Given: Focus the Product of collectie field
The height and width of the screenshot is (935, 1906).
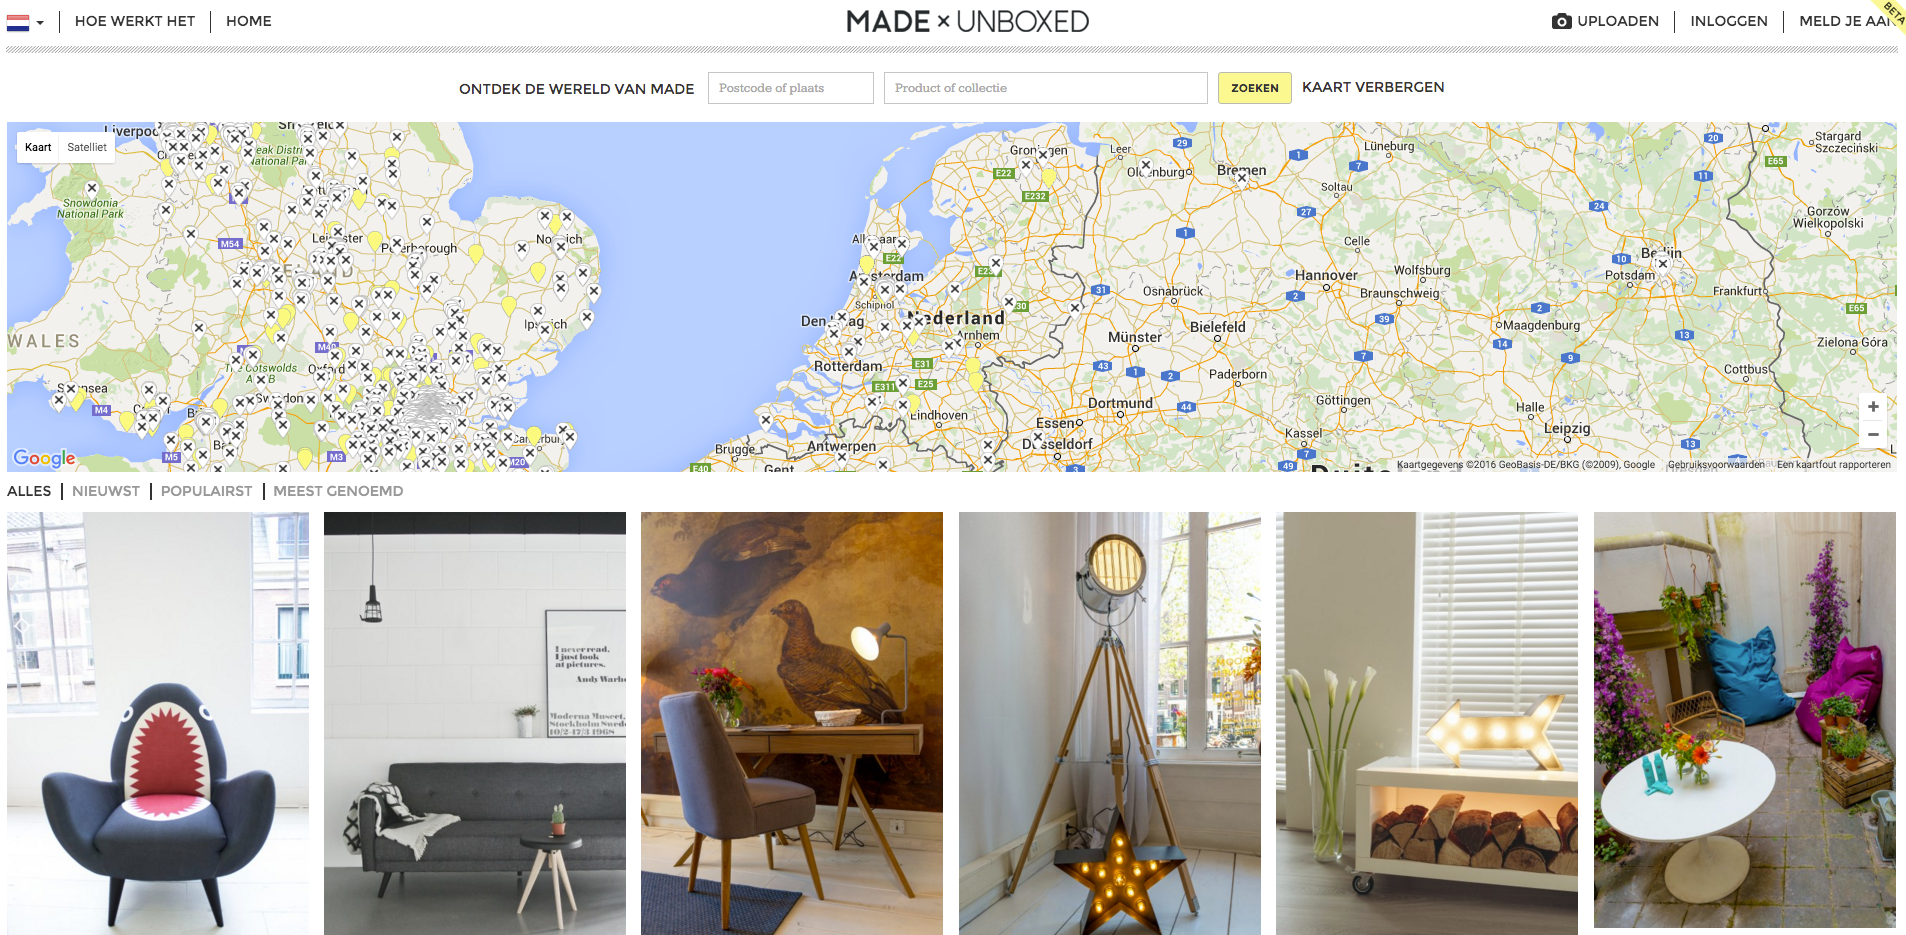Looking at the screenshot, I should [x=1046, y=88].
